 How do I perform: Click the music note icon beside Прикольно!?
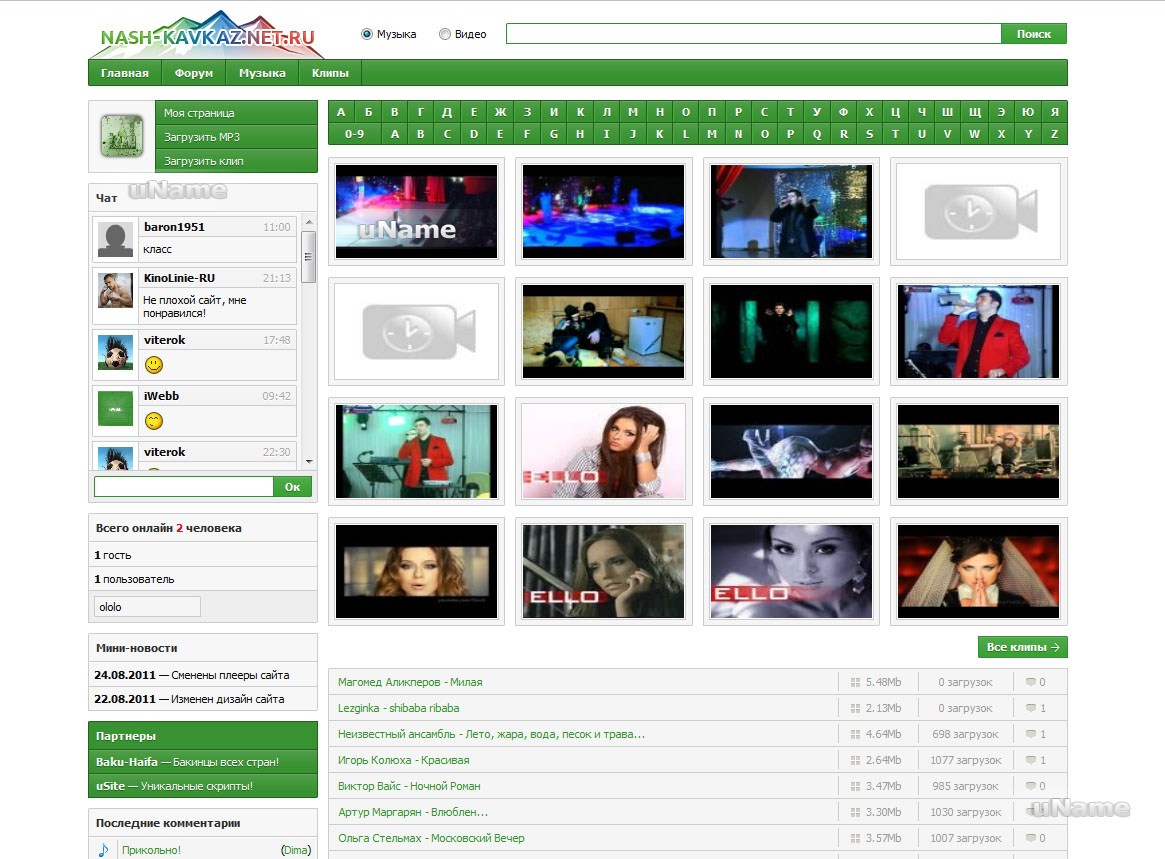pyautogui.click(x=103, y=849)
